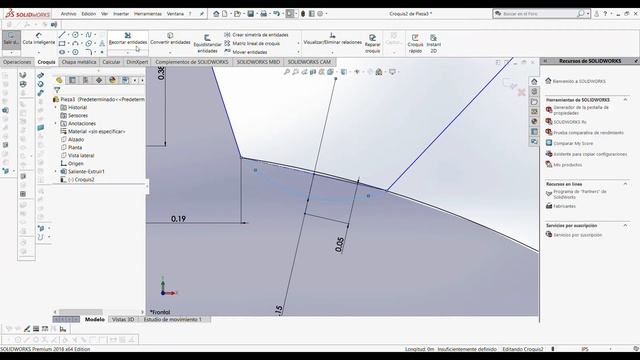Open the Fabricantes link

561,206
